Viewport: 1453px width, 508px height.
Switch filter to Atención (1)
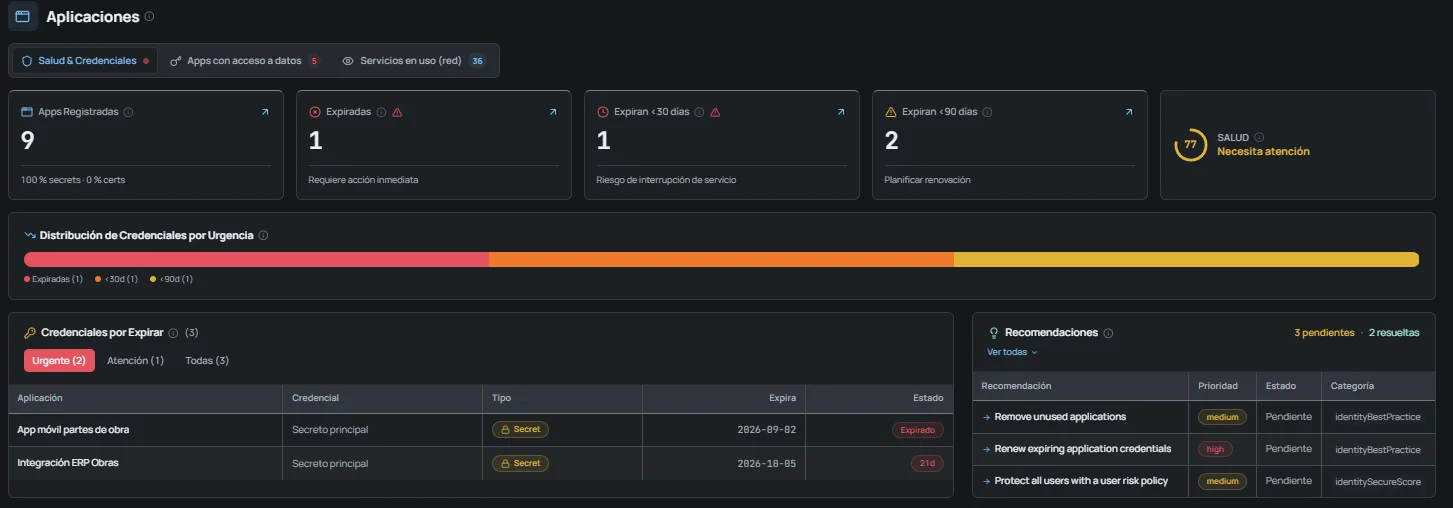coord(135,360)
